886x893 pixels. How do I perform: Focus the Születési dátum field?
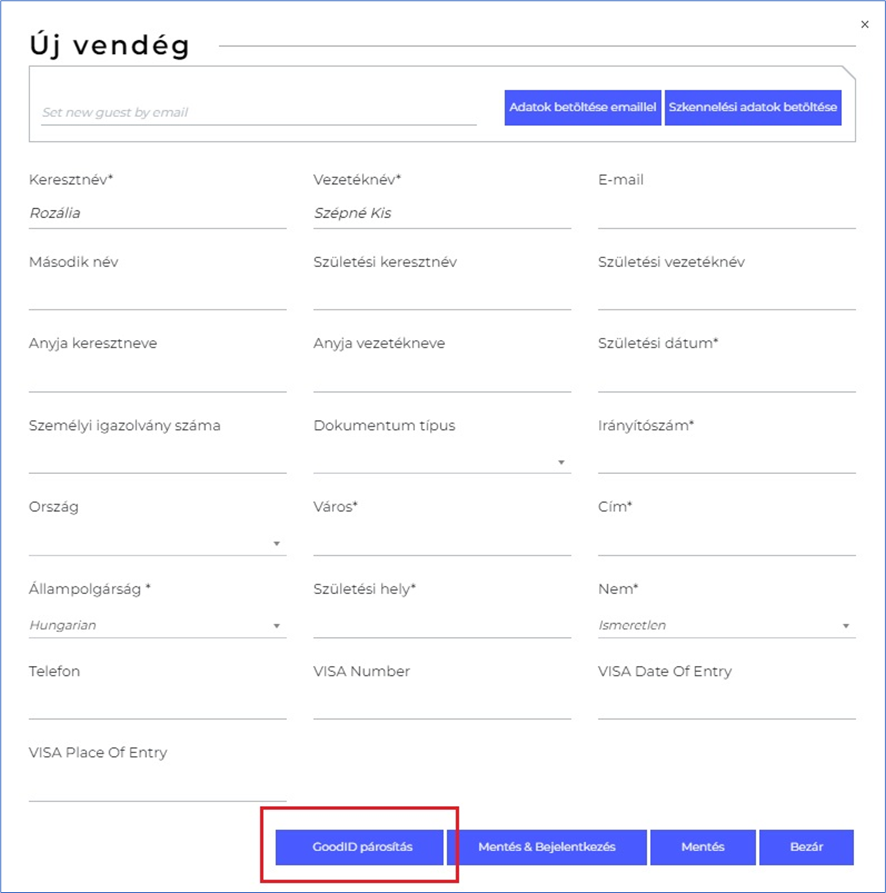[726, 377]
